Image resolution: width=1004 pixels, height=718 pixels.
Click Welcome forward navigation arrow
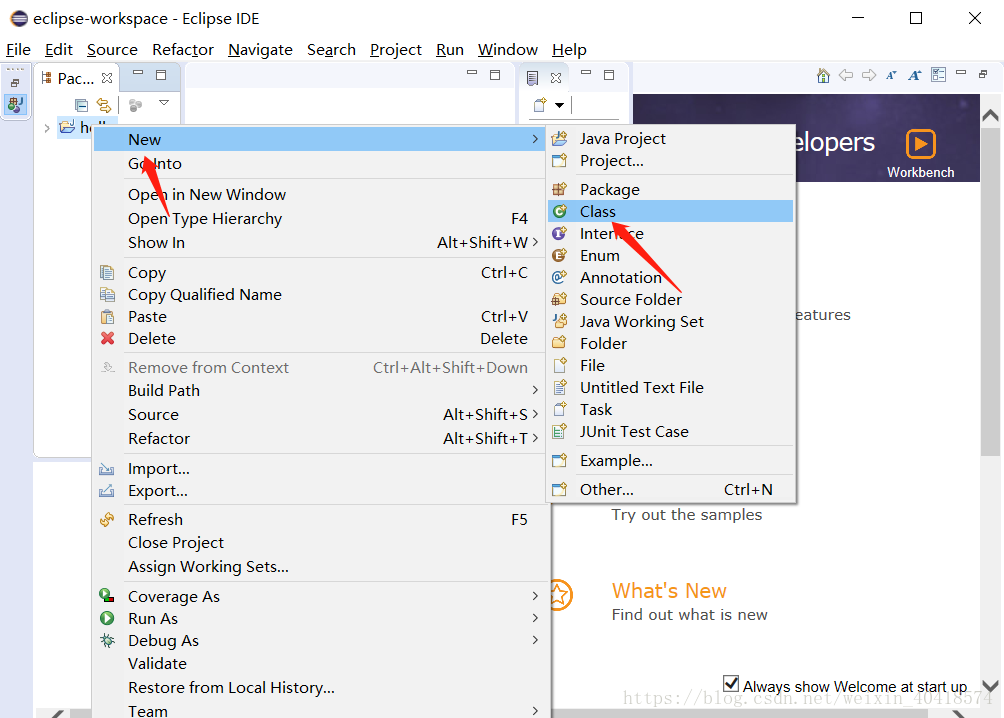click(869, 75)
